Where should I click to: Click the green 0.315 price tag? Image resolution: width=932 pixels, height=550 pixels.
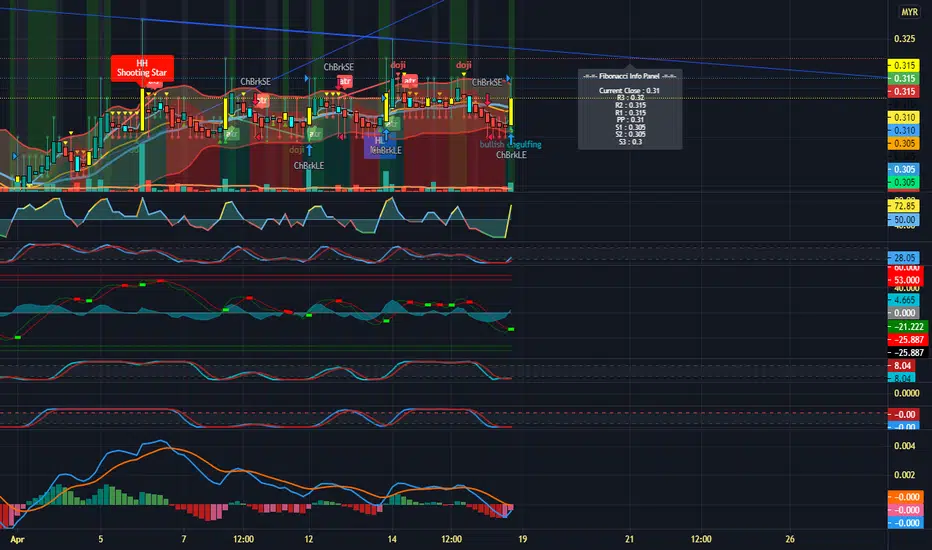point(903,78)
